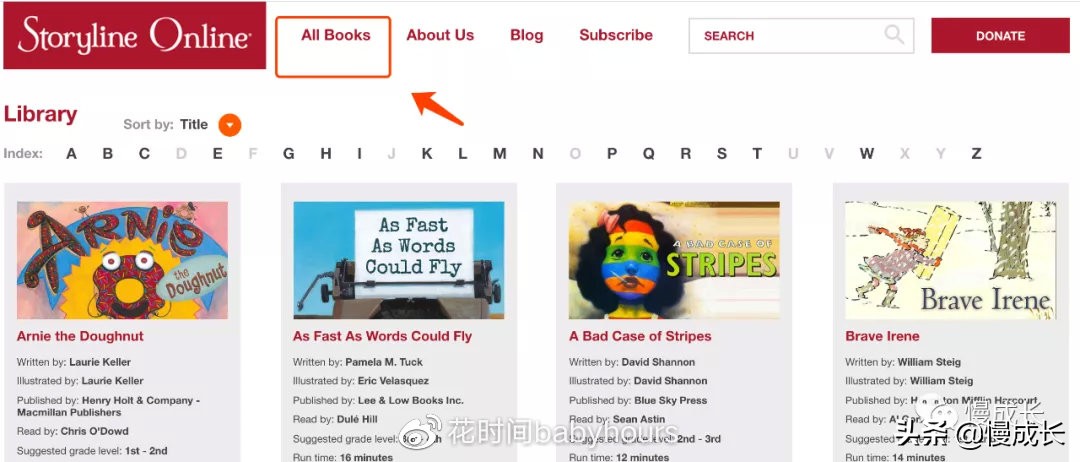Click the Storyline Online logo
Screen dimensions: 1080x462
coord(134,35)
